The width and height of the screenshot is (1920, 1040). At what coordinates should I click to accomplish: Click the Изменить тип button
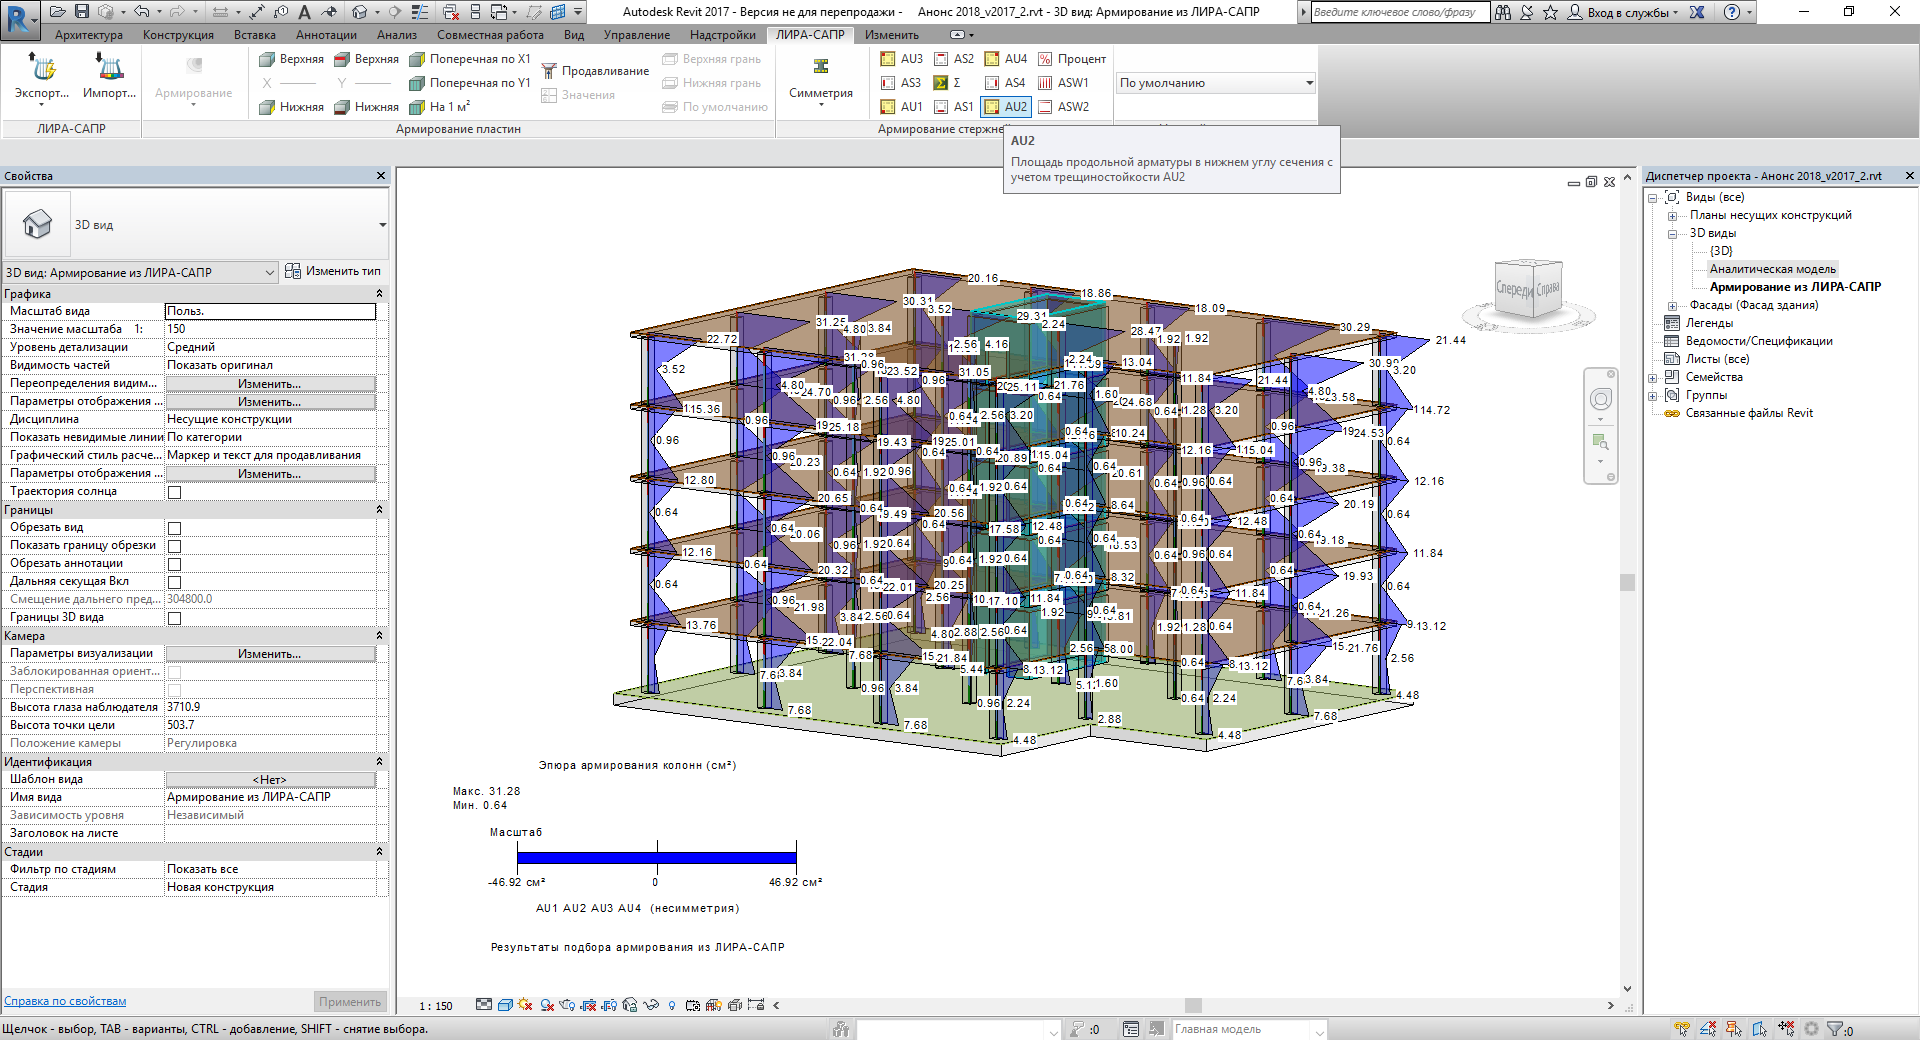[333, 271]
